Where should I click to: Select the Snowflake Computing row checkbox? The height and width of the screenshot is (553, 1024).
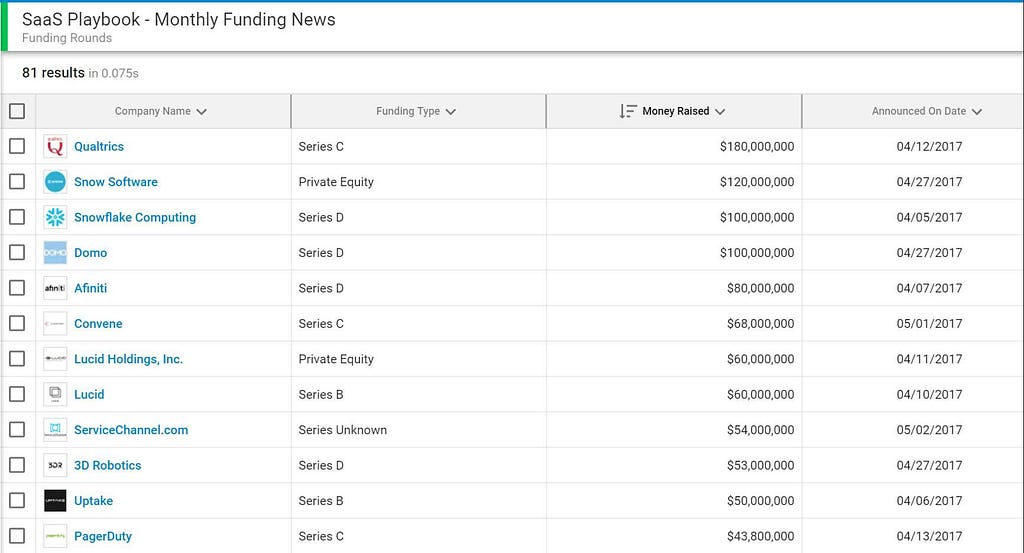click(17, 217)
